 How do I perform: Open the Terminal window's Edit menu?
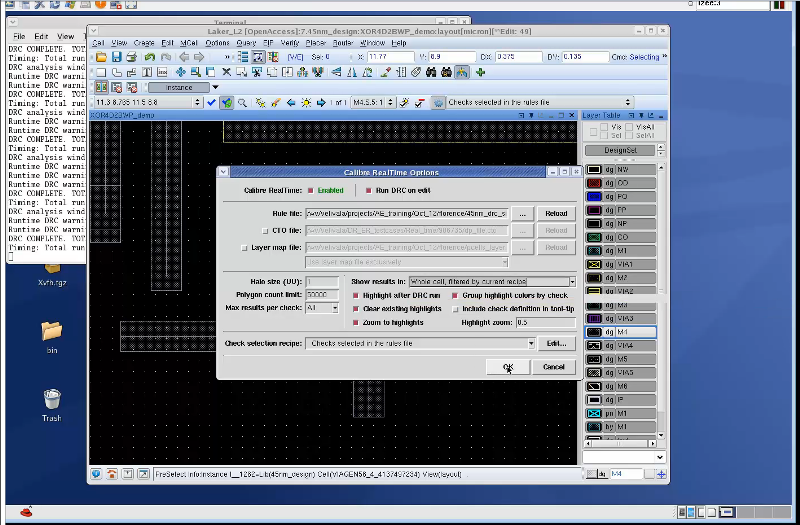coord(41,36)
